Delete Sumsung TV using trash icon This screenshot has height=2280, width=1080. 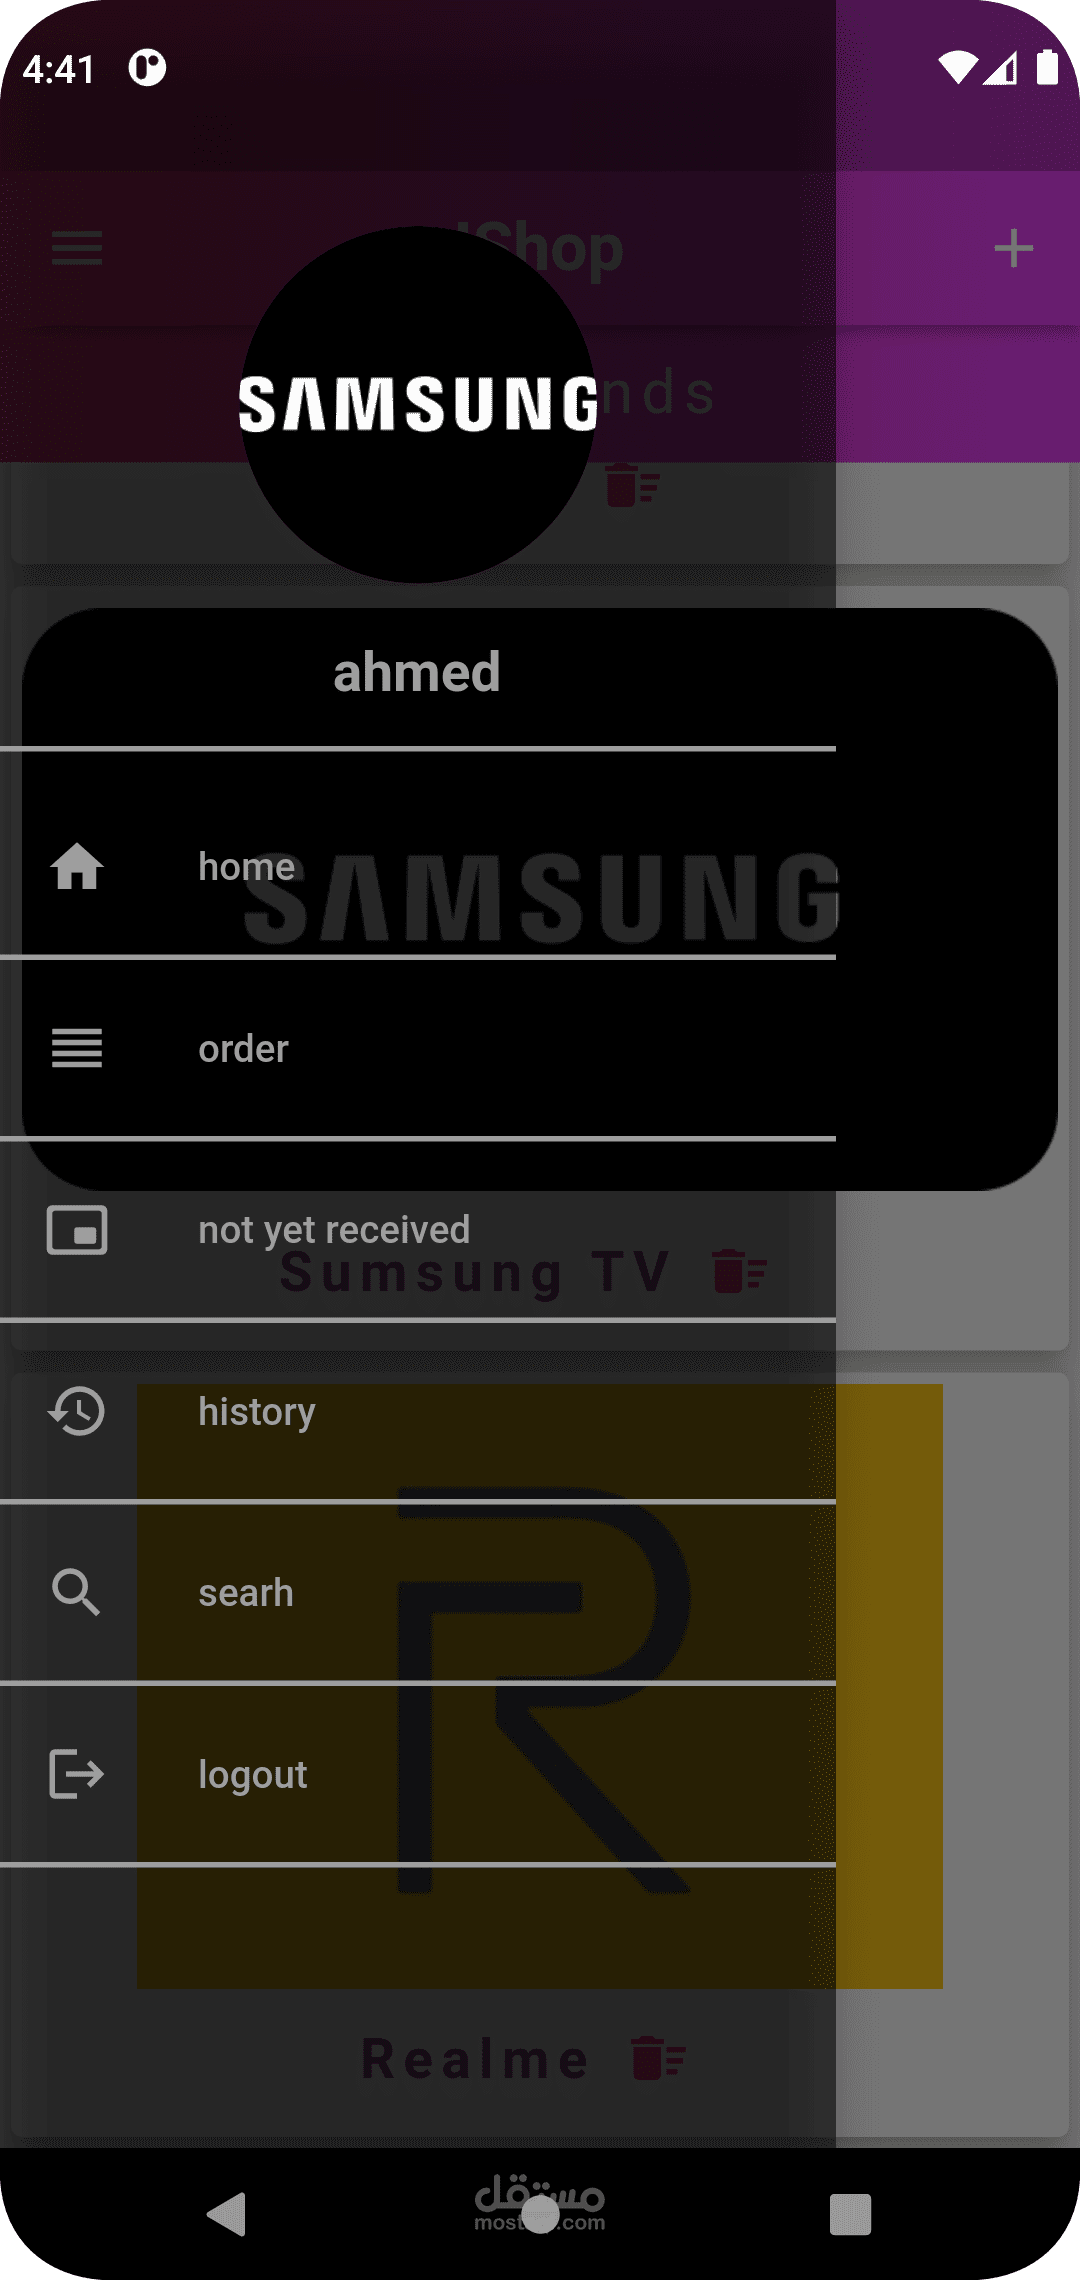(741, 1272)
